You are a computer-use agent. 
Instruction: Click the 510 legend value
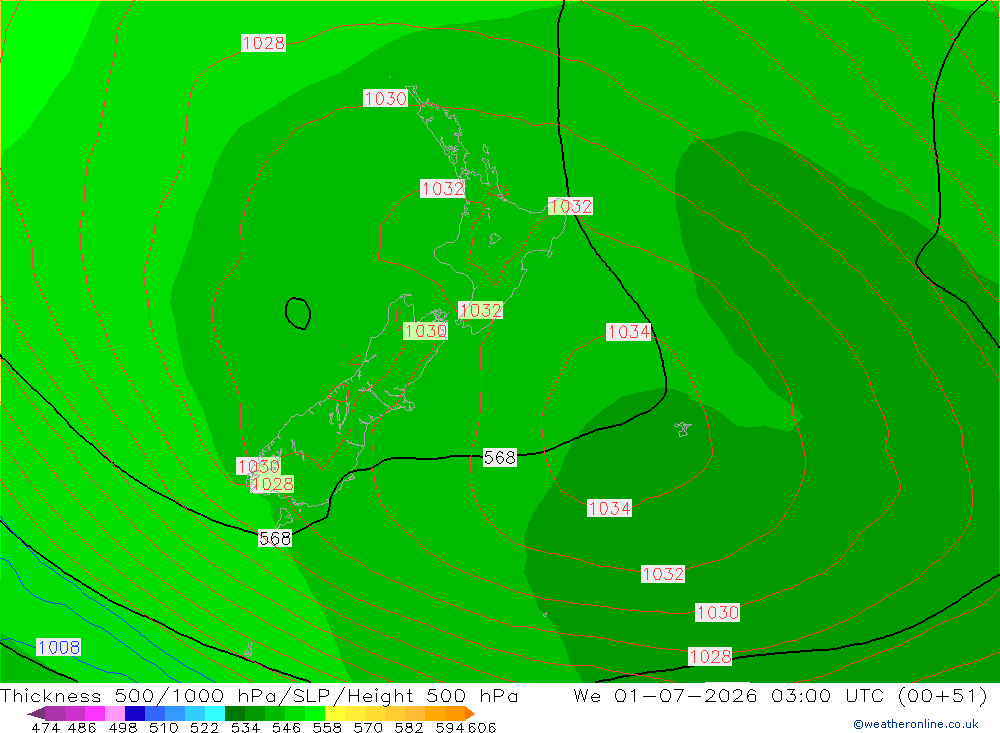tap(164, 727)
